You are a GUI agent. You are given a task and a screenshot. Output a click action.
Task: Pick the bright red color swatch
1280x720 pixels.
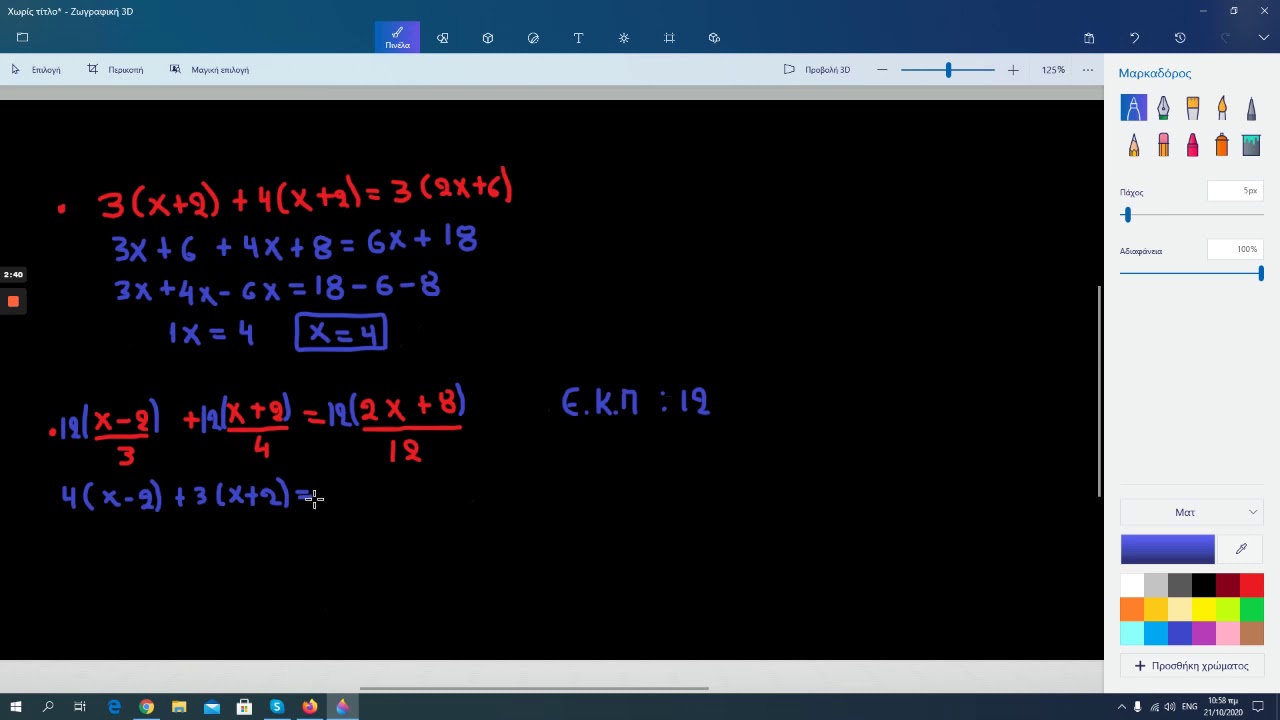[x=1252, y=585]
